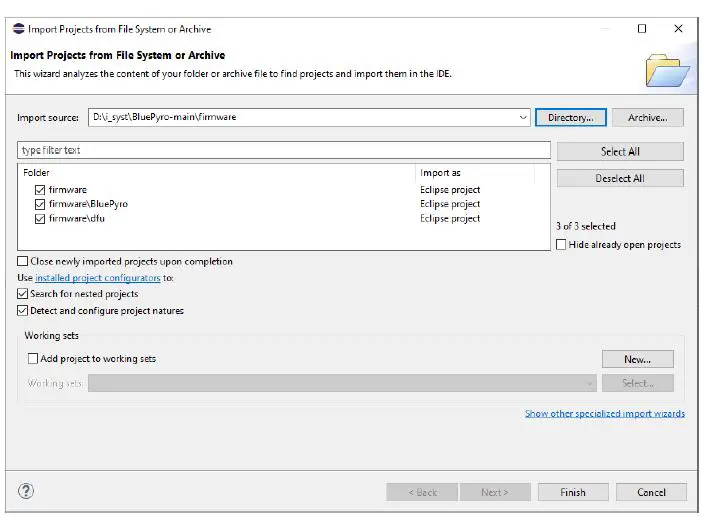Image resolution: width=705 pixels, height=520 pixels.
Task: Maximize the import dialog window
Action: point(642,29)
